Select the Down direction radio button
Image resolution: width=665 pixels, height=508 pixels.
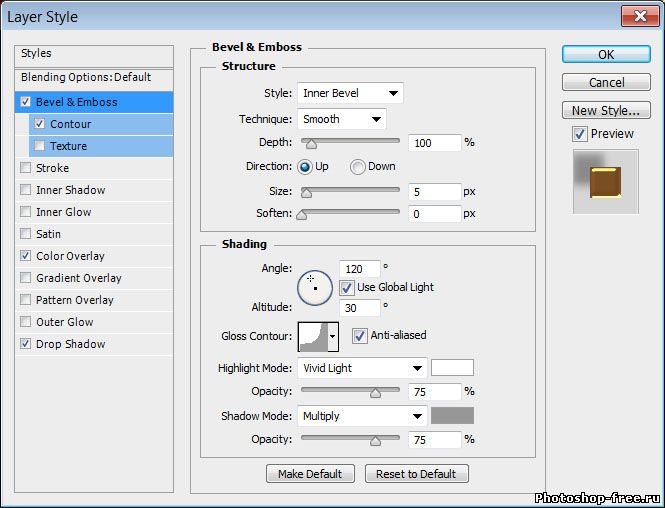point(358,167)
